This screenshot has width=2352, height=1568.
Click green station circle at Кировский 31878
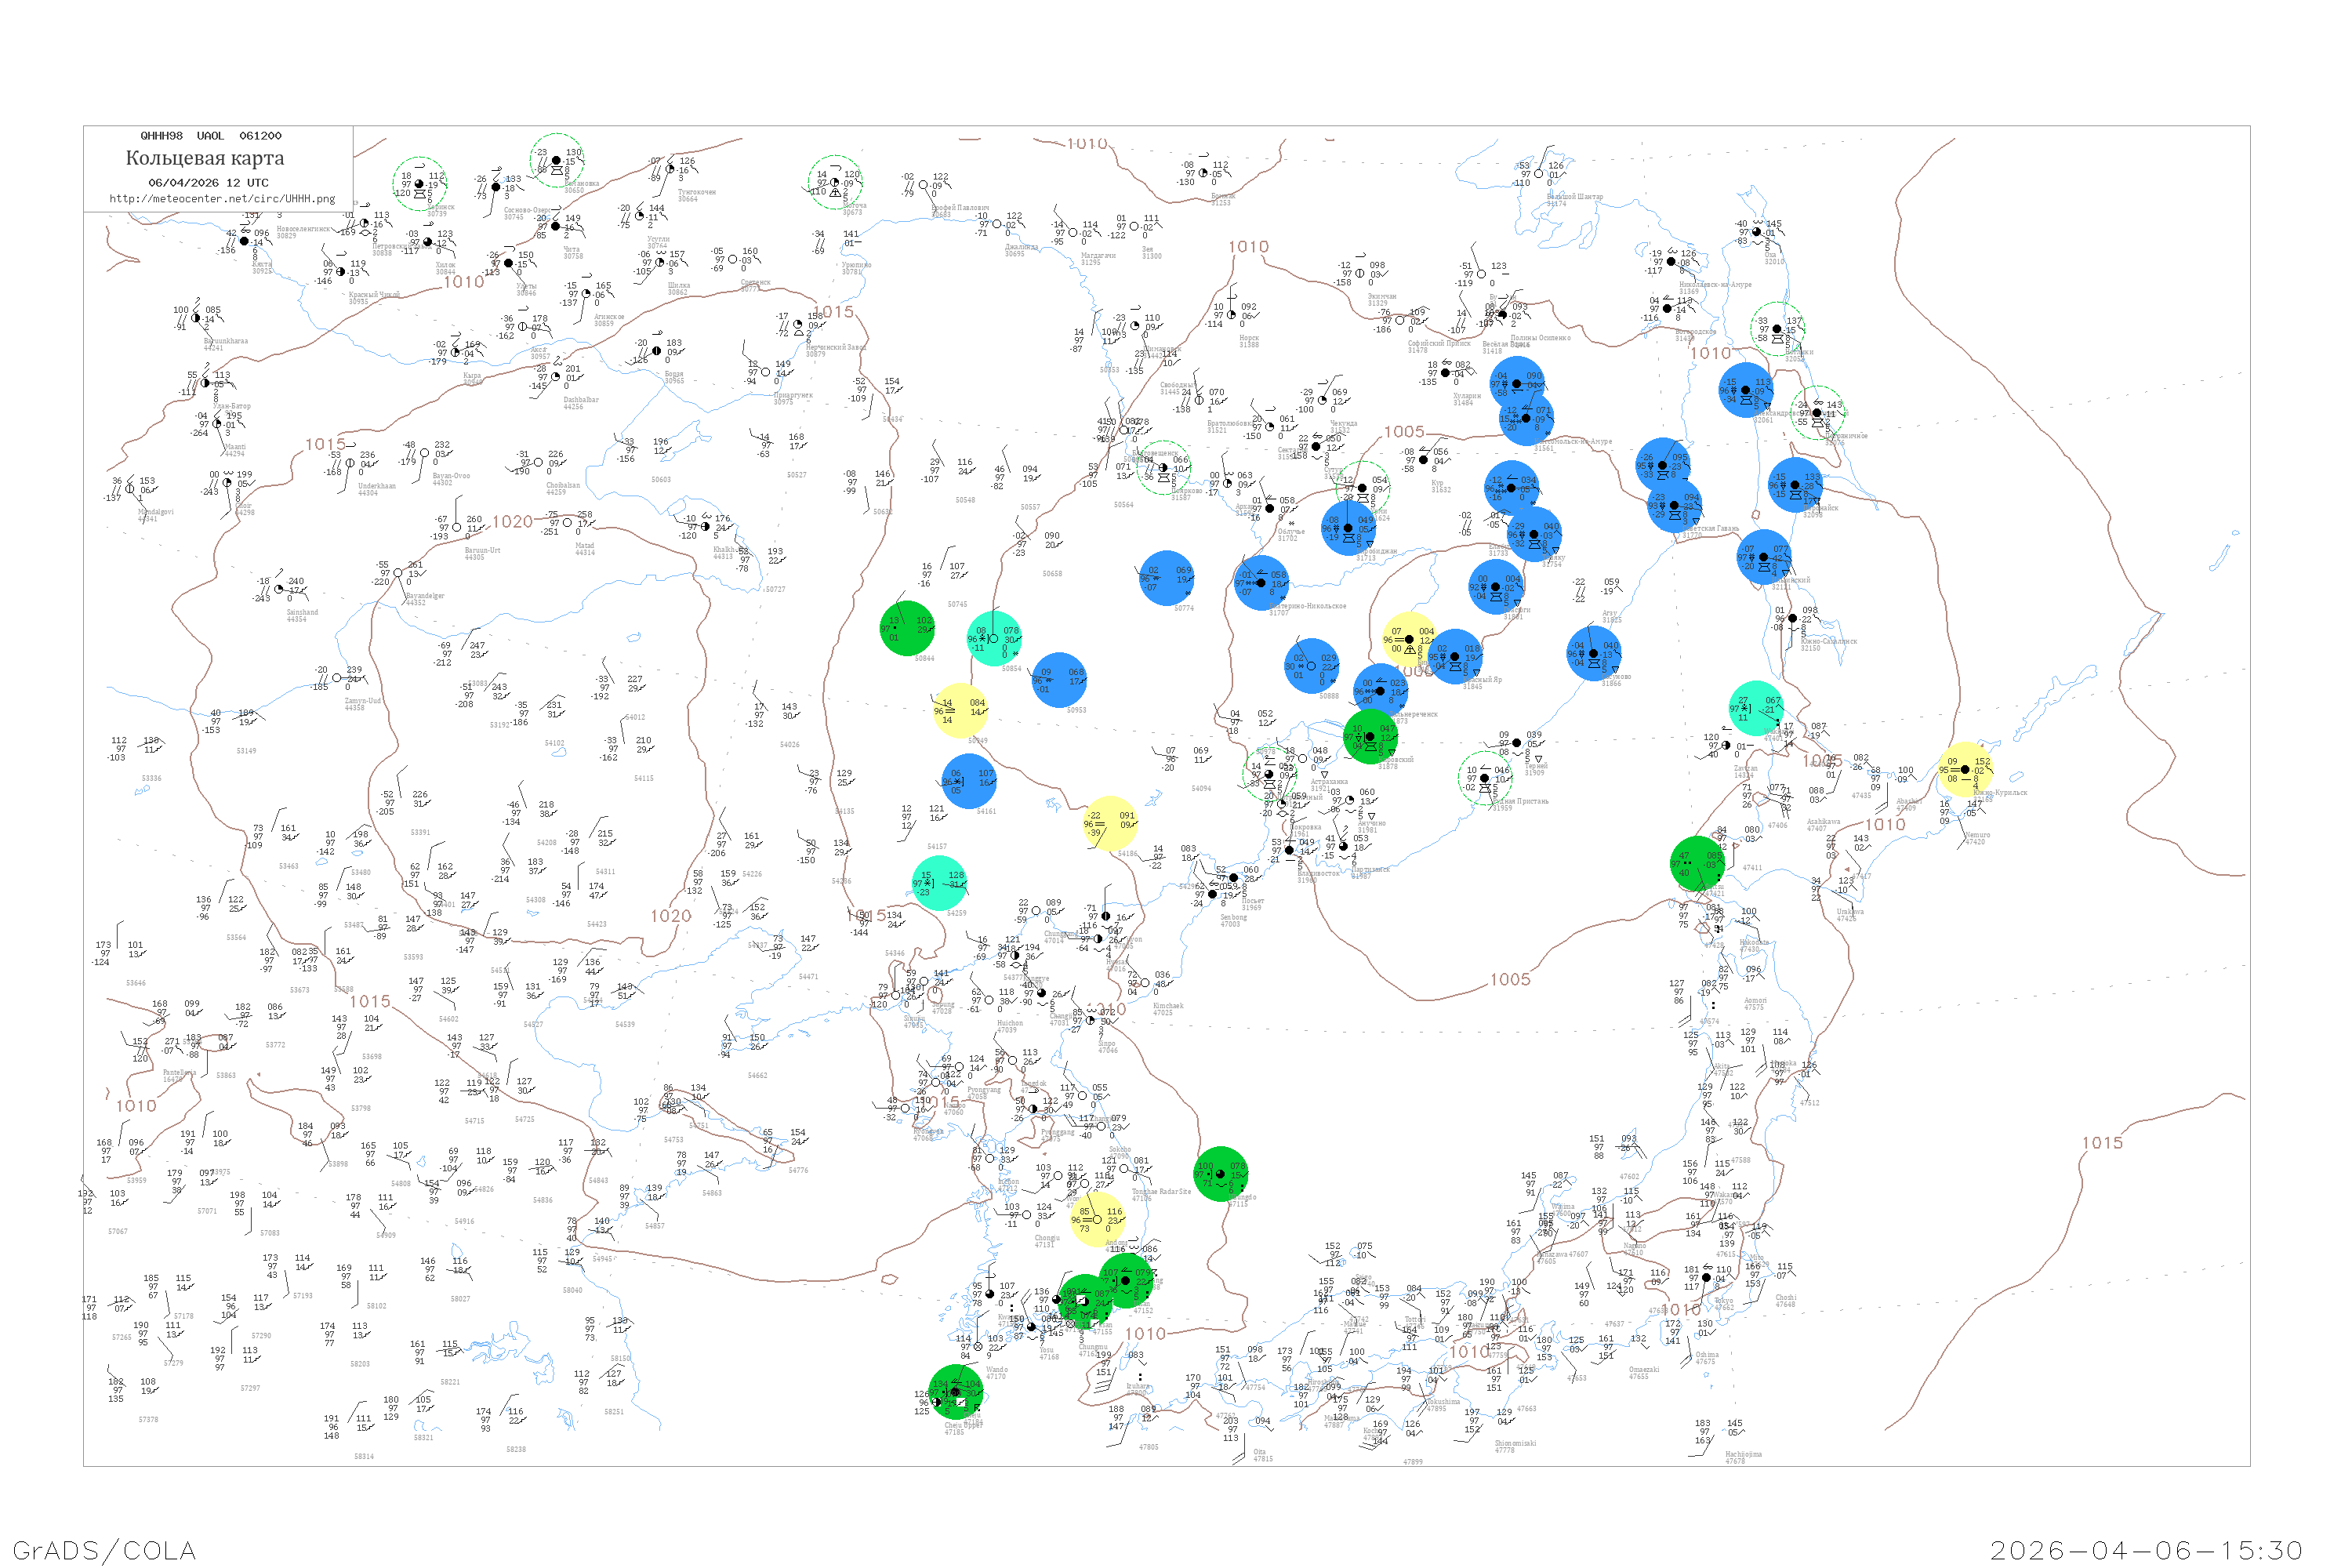pyautogui.click(x=1370, y=737)
